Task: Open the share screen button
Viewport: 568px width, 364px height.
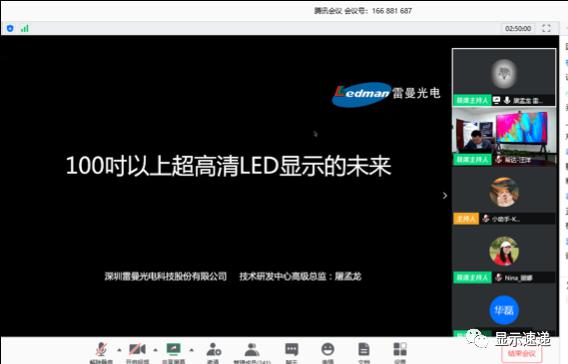Action: click(x=174, y=349)
